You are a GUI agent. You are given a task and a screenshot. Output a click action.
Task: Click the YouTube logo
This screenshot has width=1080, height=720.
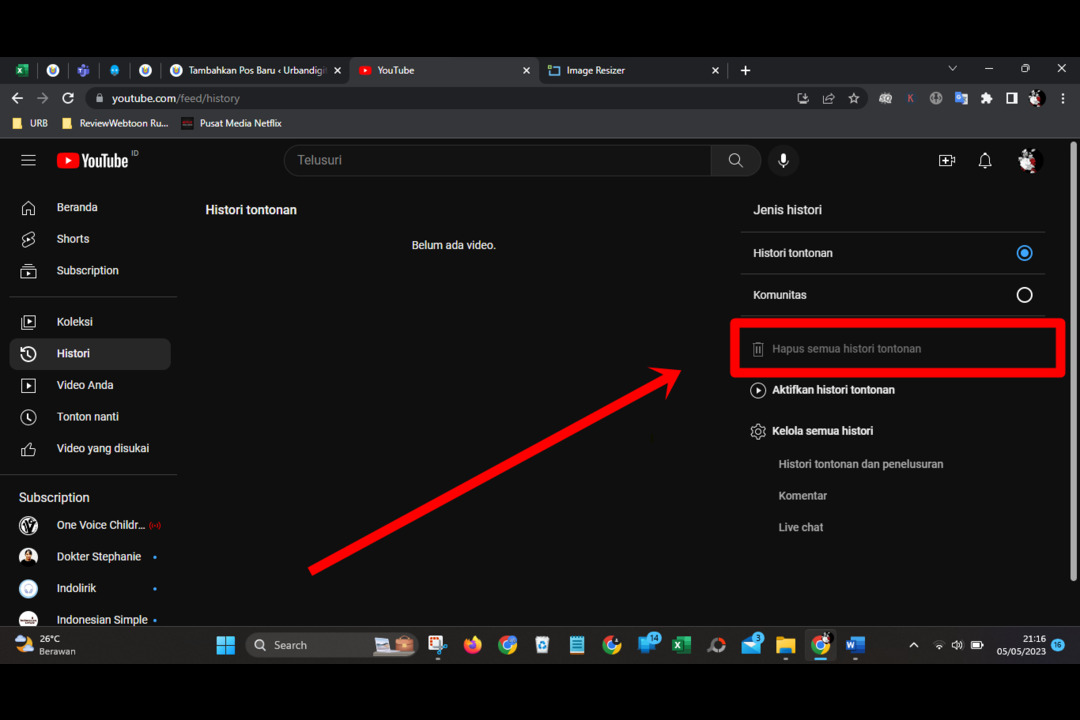click(x=92, y=161)
